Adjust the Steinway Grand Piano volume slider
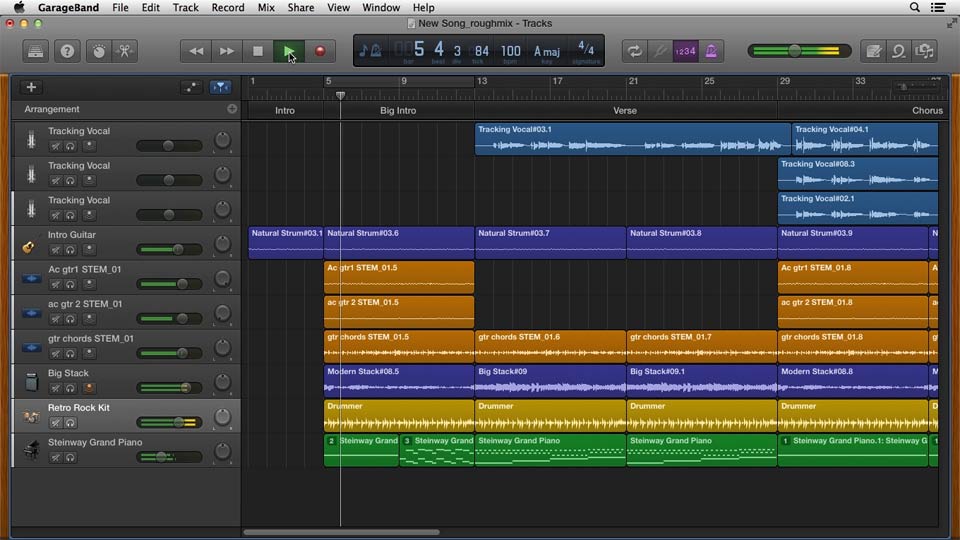Screen dimensions: 960x540 [x=170, y=457]
